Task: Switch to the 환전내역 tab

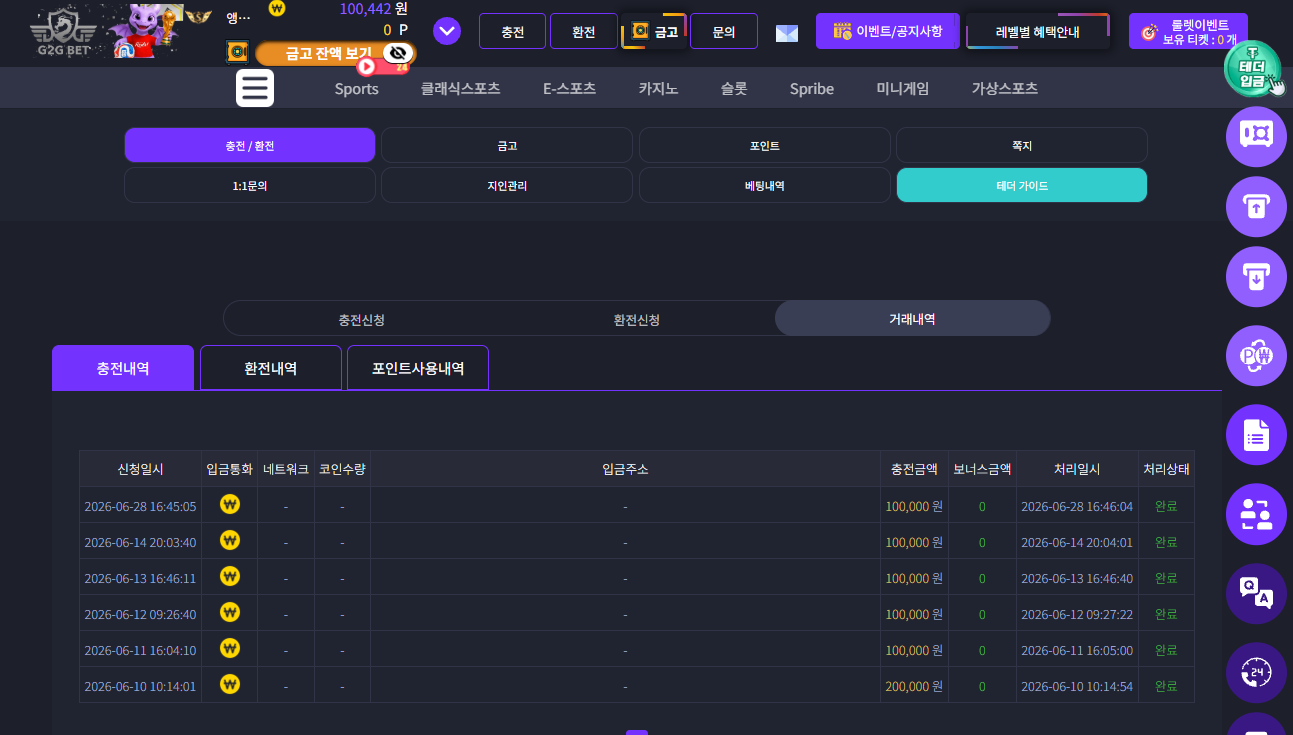Action: [x=271, y=368]
